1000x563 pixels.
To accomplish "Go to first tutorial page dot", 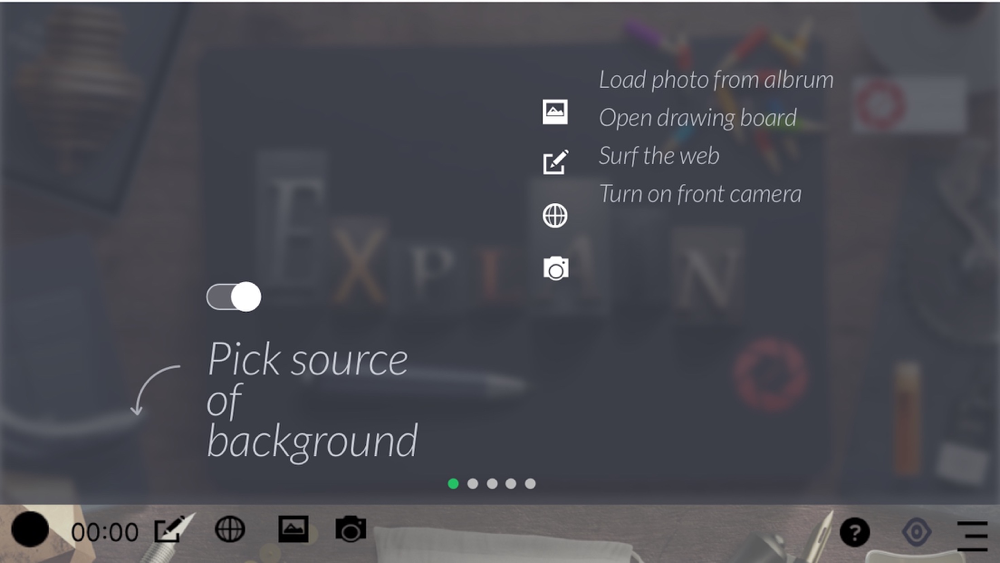I will point(453,484).
